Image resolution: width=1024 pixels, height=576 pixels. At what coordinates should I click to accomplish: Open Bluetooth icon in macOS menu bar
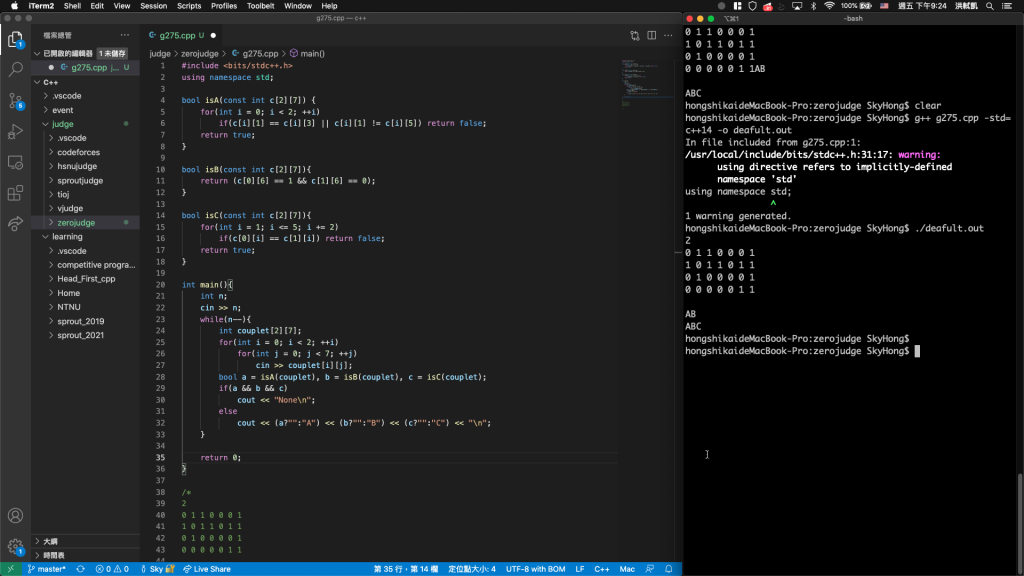coord(813,6)
